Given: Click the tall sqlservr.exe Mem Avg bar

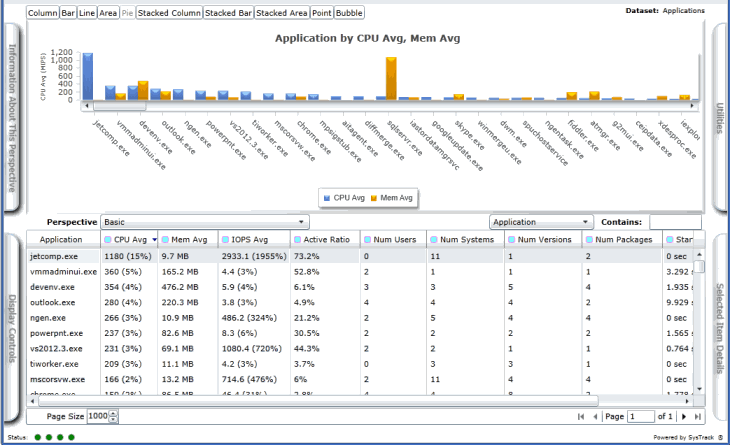Looking at the screenshot, I should [391, 79].
